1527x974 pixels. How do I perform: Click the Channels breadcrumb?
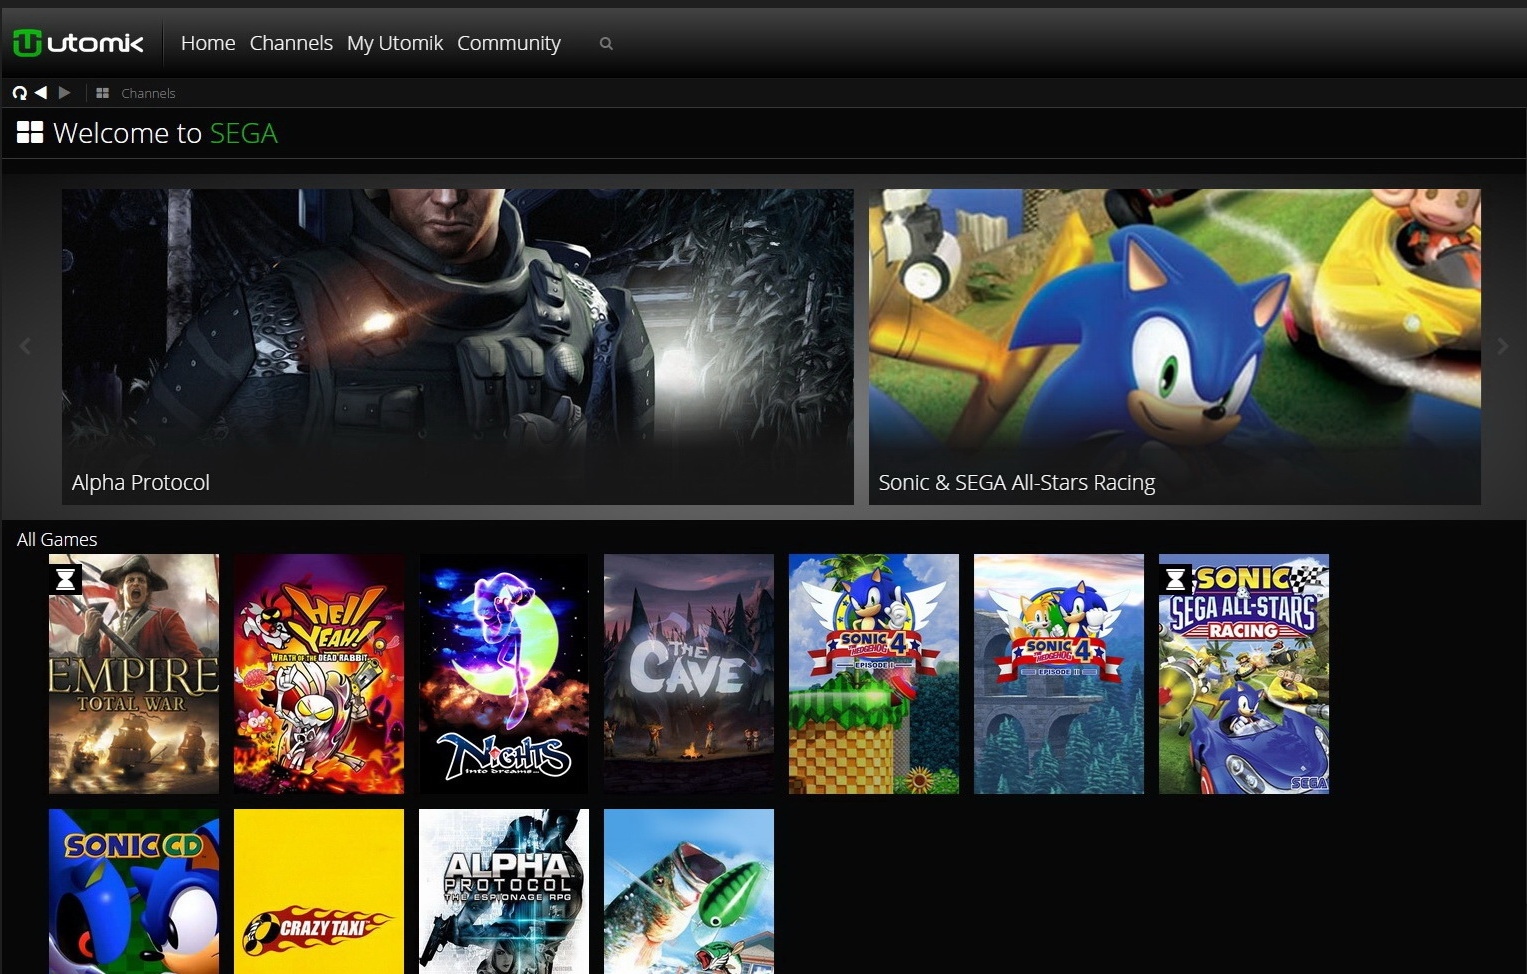tap(148, 93)
